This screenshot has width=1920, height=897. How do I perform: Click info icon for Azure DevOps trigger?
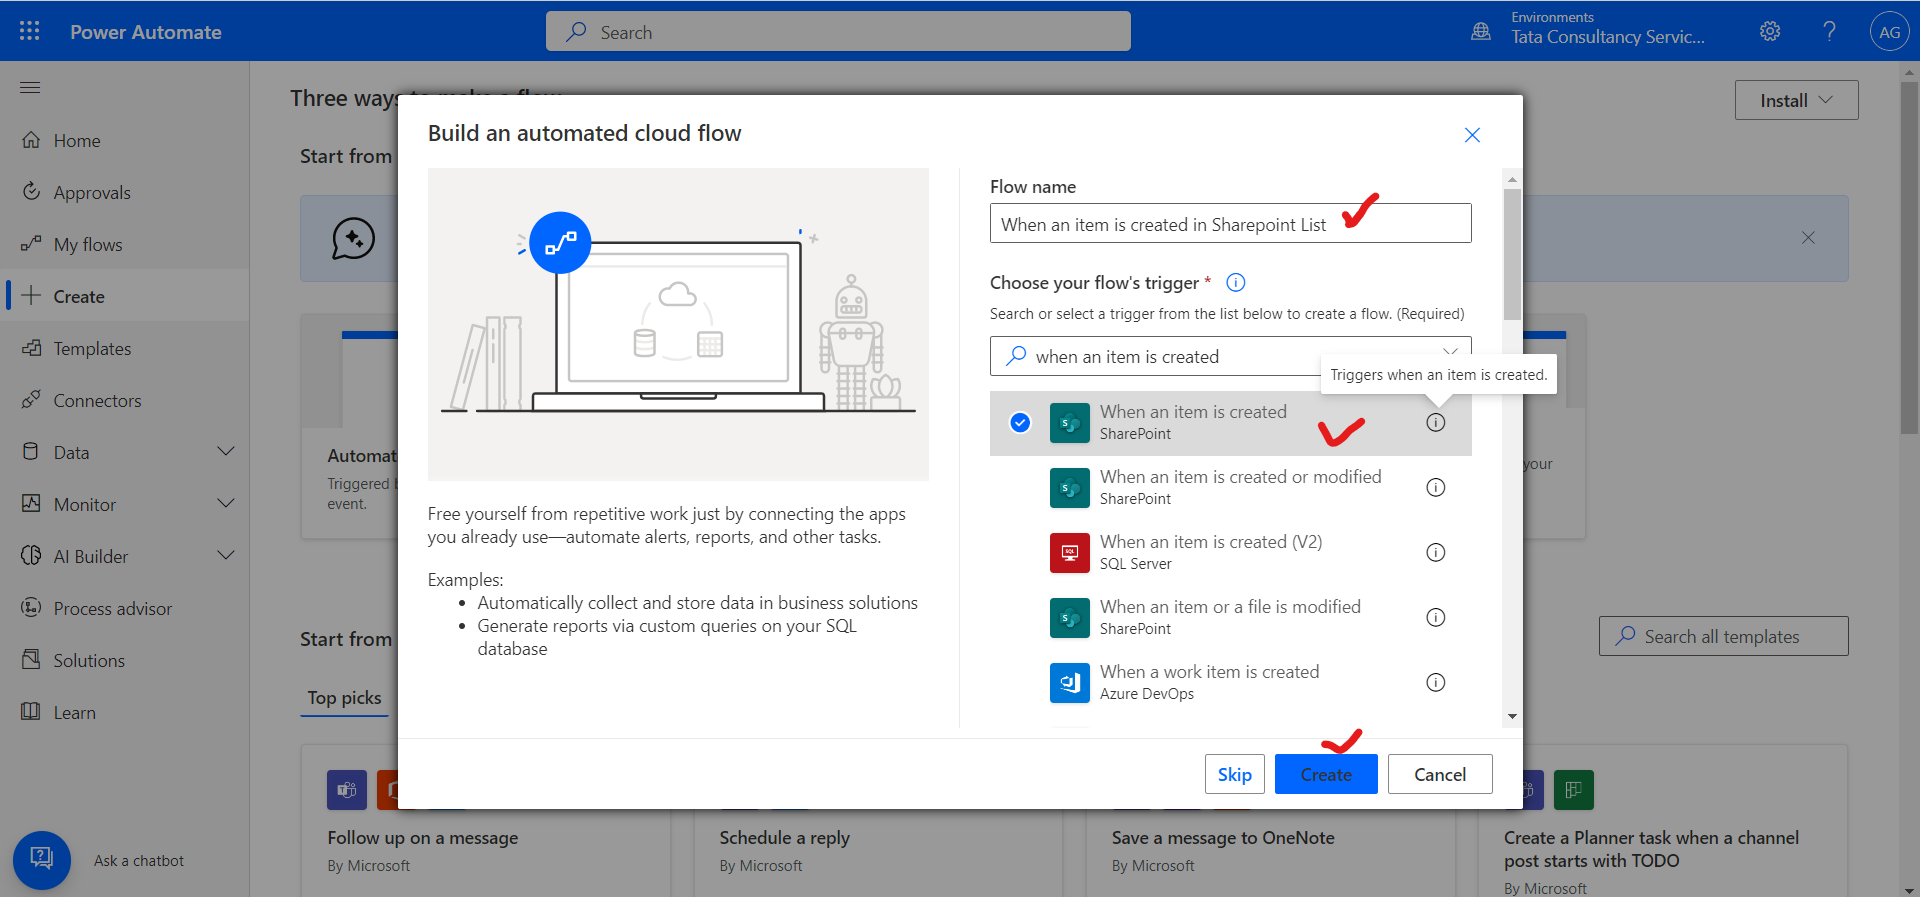[x=1435, y=683]
